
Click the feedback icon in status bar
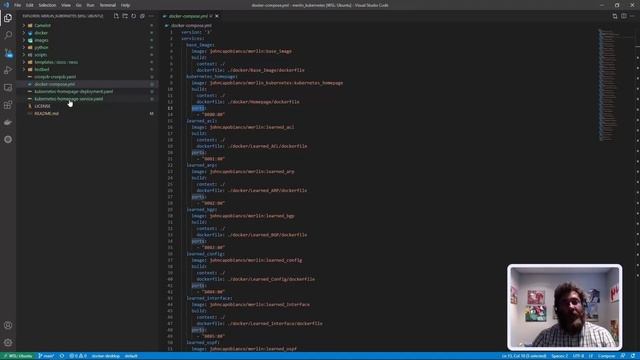(x=623, y=356)
